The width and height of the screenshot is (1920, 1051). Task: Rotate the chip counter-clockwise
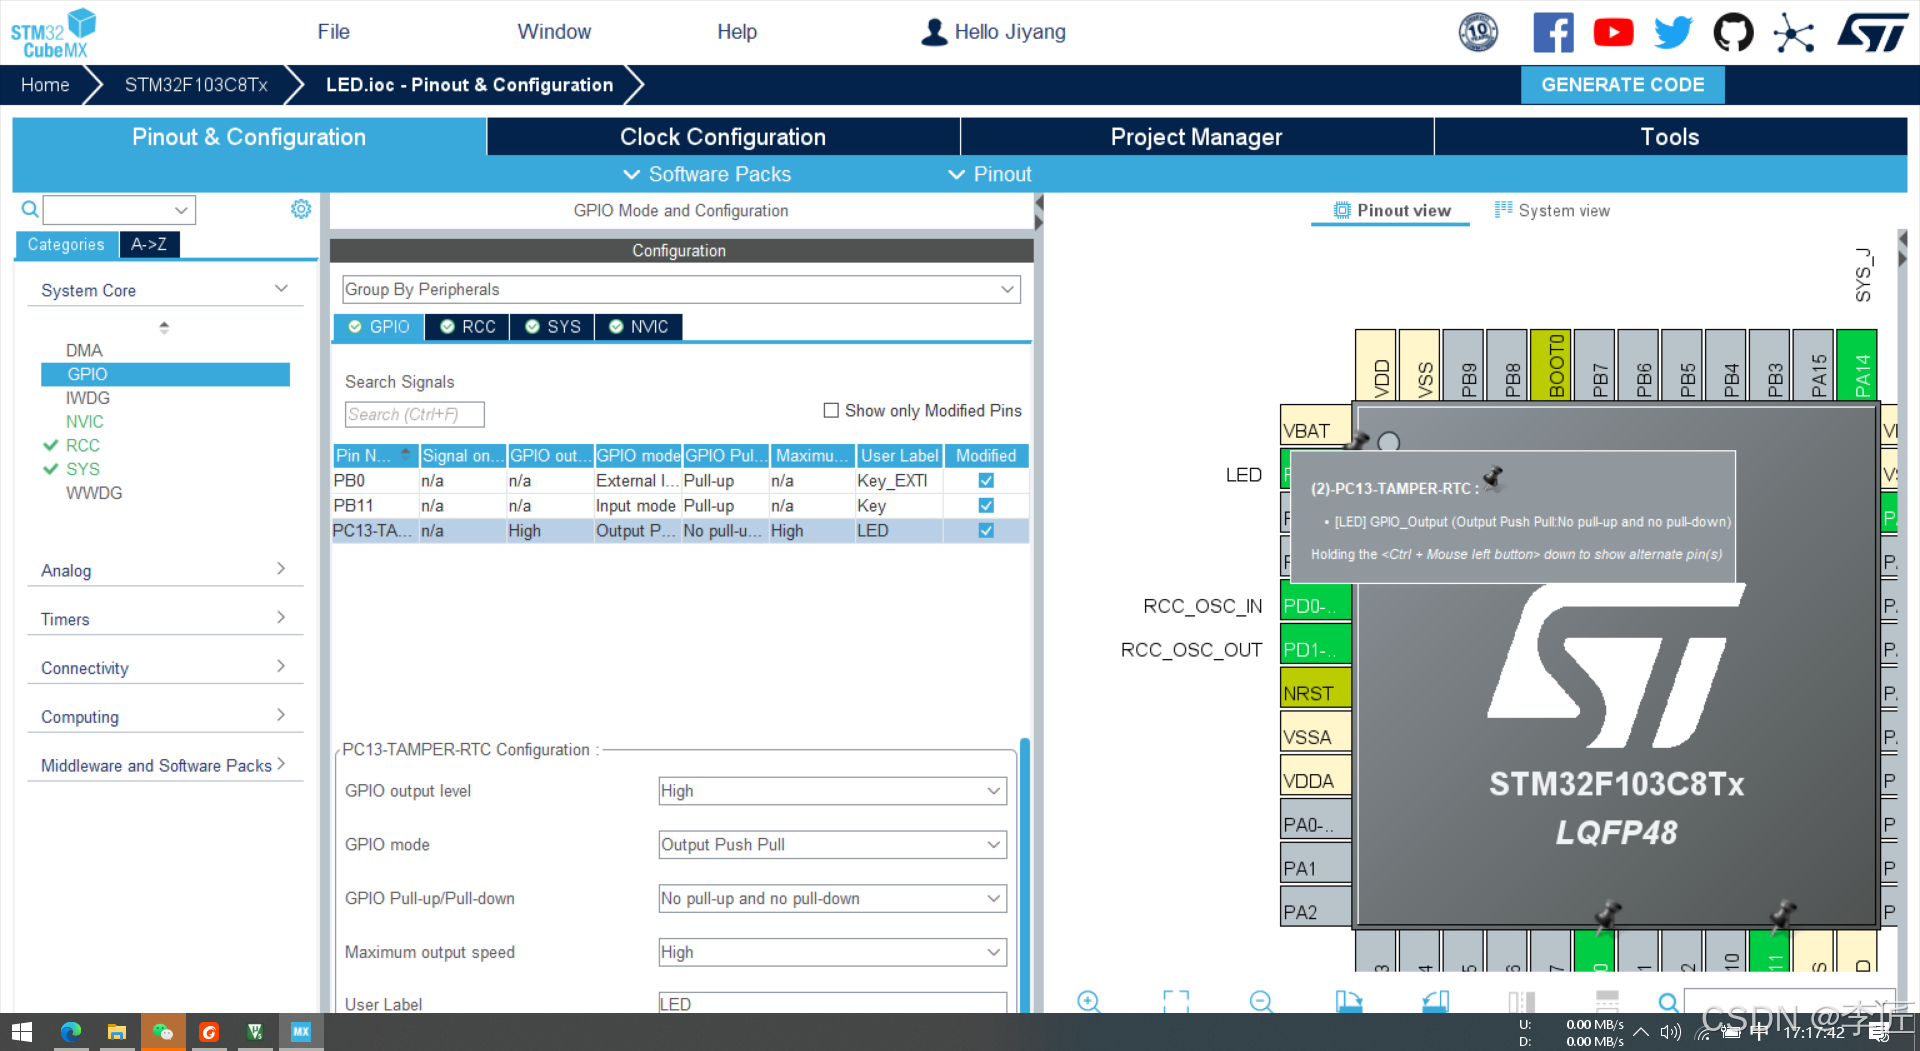[x=1435, y=1001]
